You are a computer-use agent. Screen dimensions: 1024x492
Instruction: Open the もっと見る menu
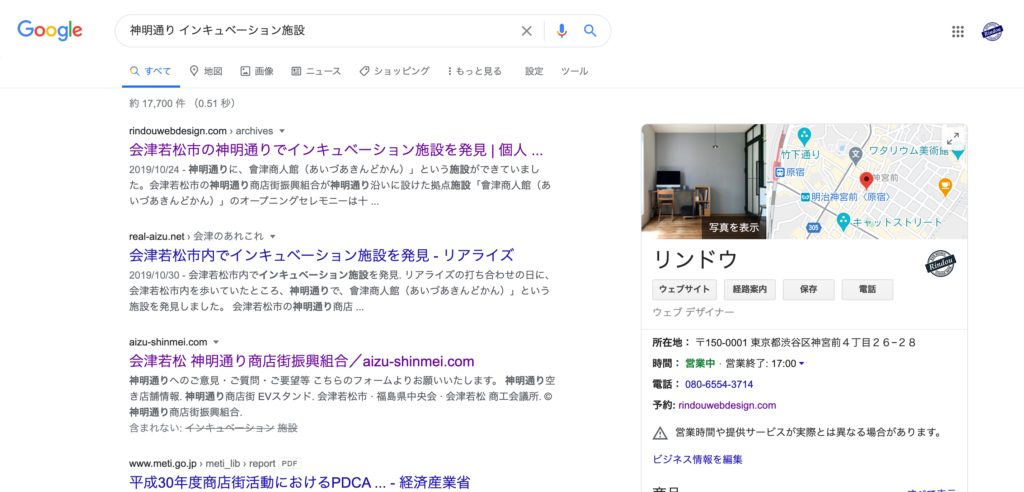coord(473,71)
